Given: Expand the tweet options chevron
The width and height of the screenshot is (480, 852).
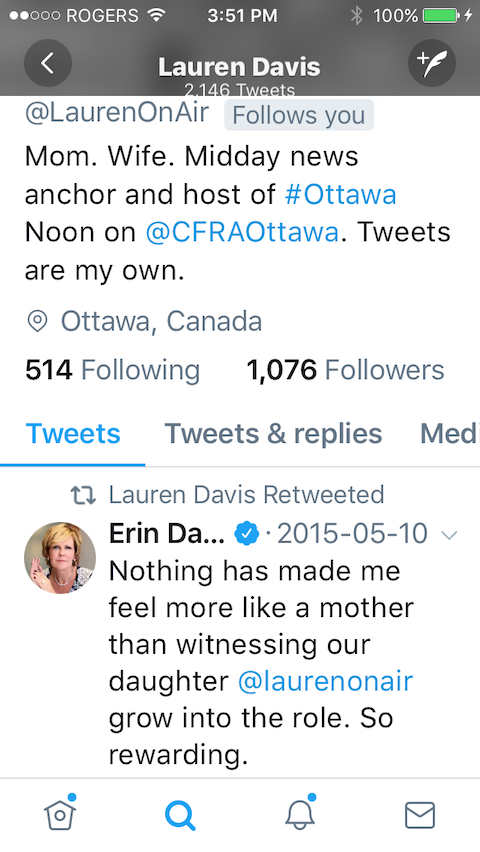Looking at the screenshot, I should pyautogui.click(x=449, y=536).
